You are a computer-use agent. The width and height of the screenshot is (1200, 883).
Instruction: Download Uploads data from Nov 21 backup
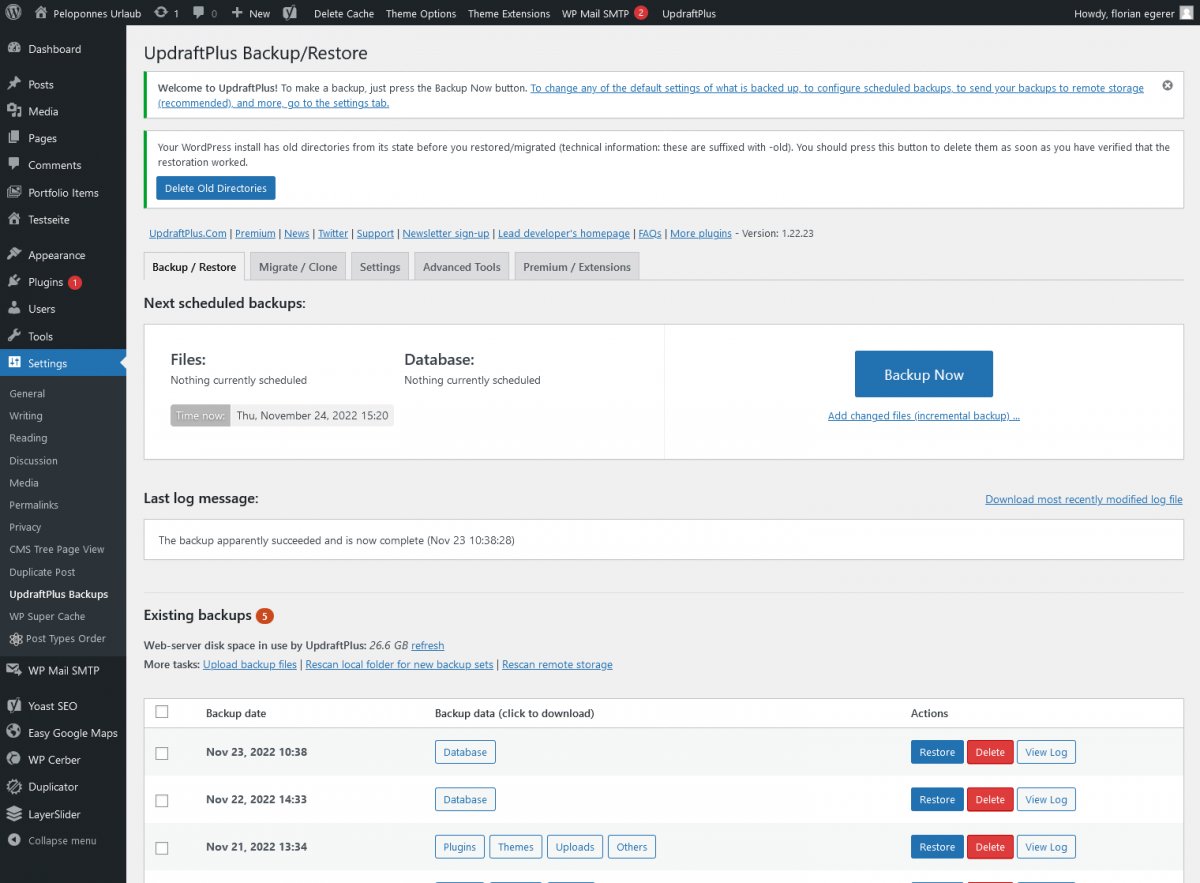[x=575, y=847]
